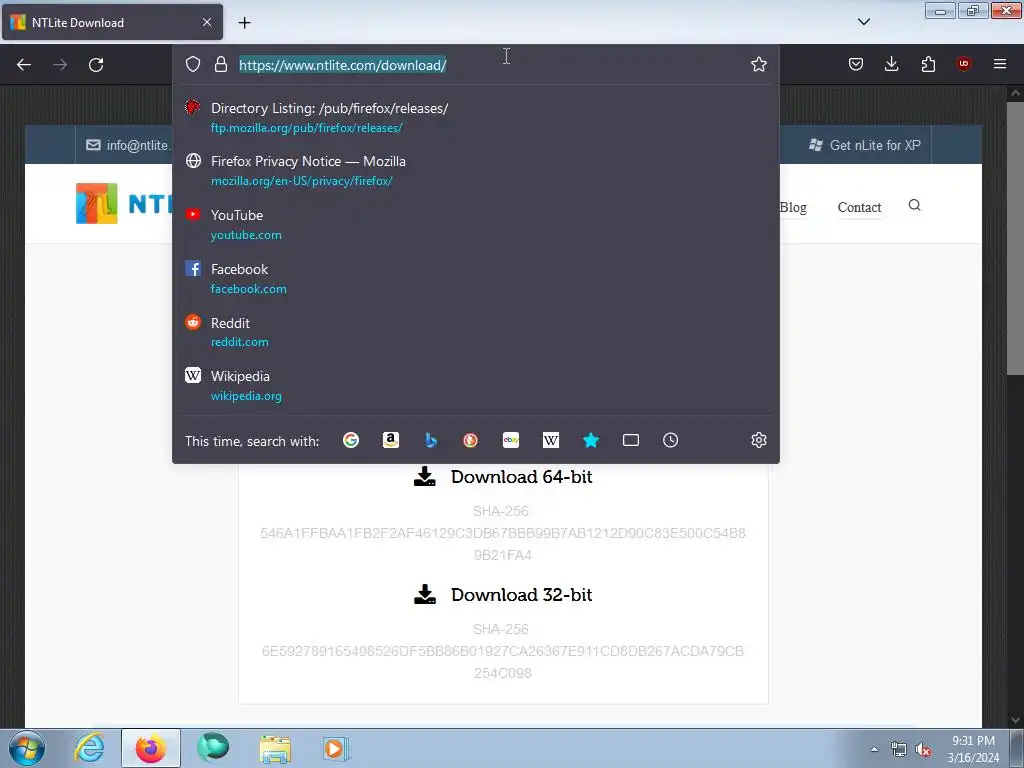
Task: Open the uBlock Origin extension icon
Action: (x=963, y=64)
